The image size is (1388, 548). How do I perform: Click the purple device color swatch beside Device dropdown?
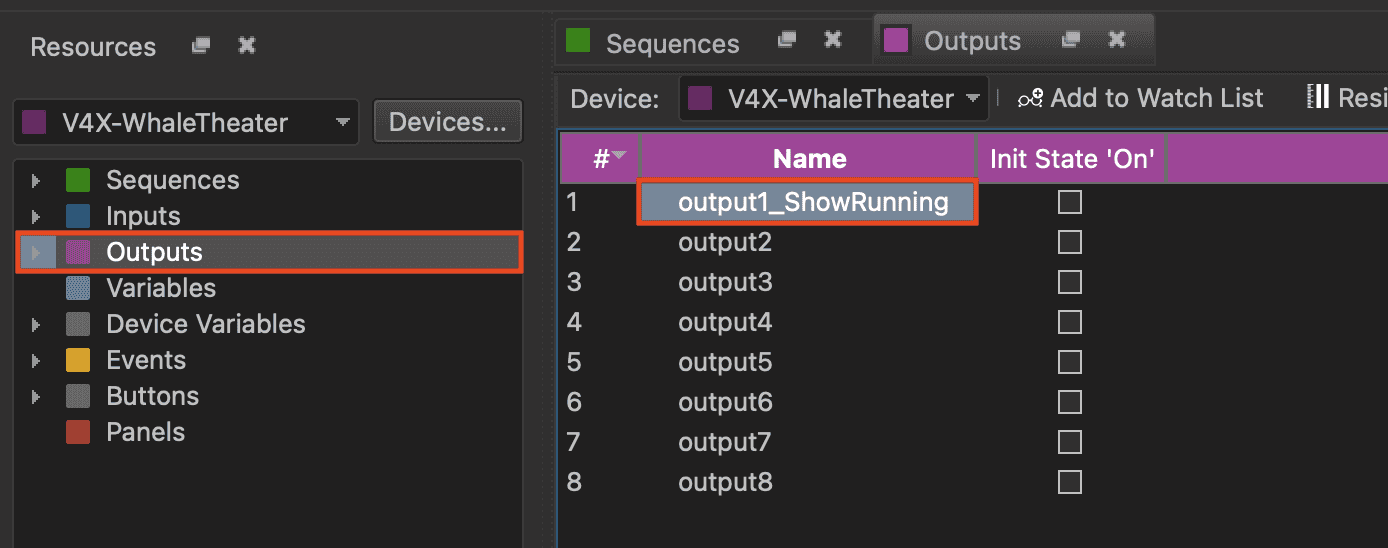[701, 98]
